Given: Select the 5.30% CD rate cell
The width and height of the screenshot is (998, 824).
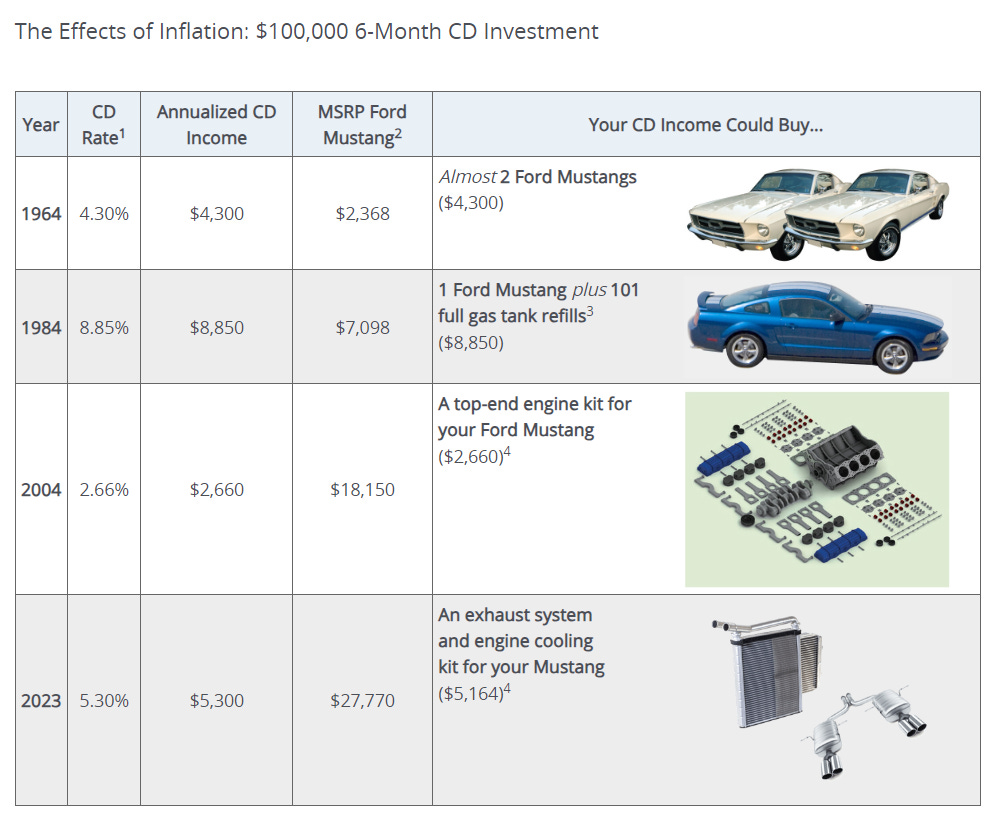Looking at the screenshot, I should 104,701.
